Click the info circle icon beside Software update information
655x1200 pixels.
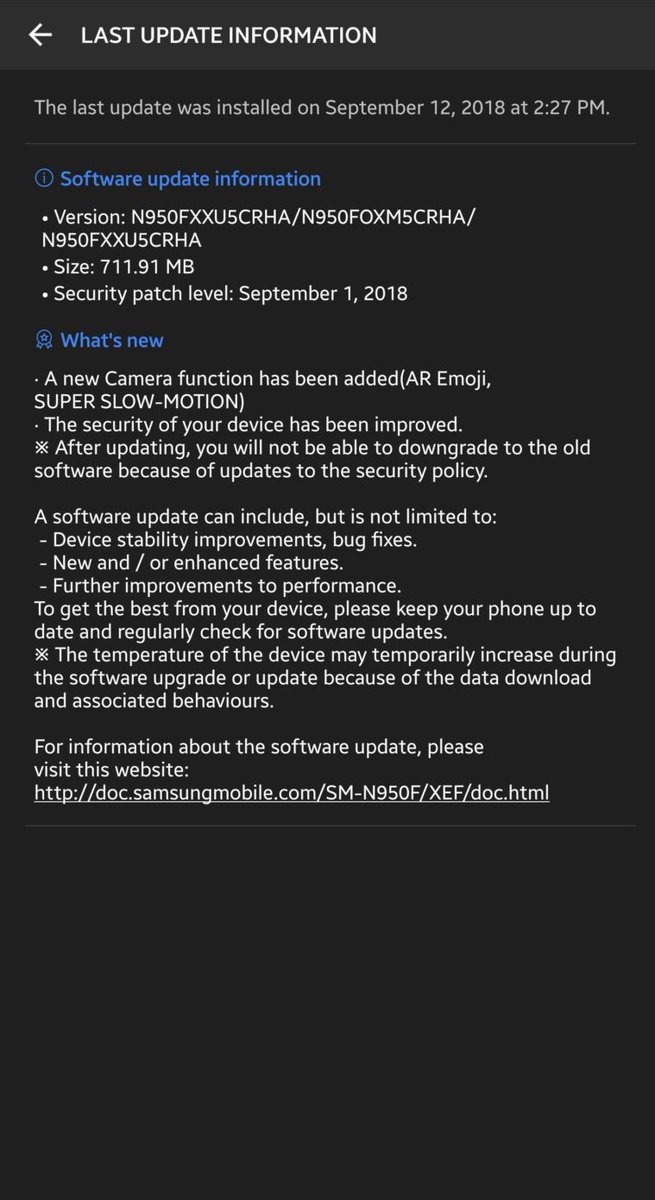pos(43,179)
